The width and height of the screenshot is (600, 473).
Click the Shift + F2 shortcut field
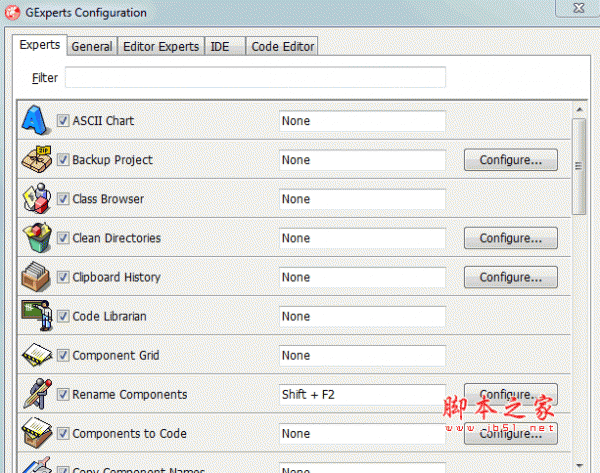point(362,395)
